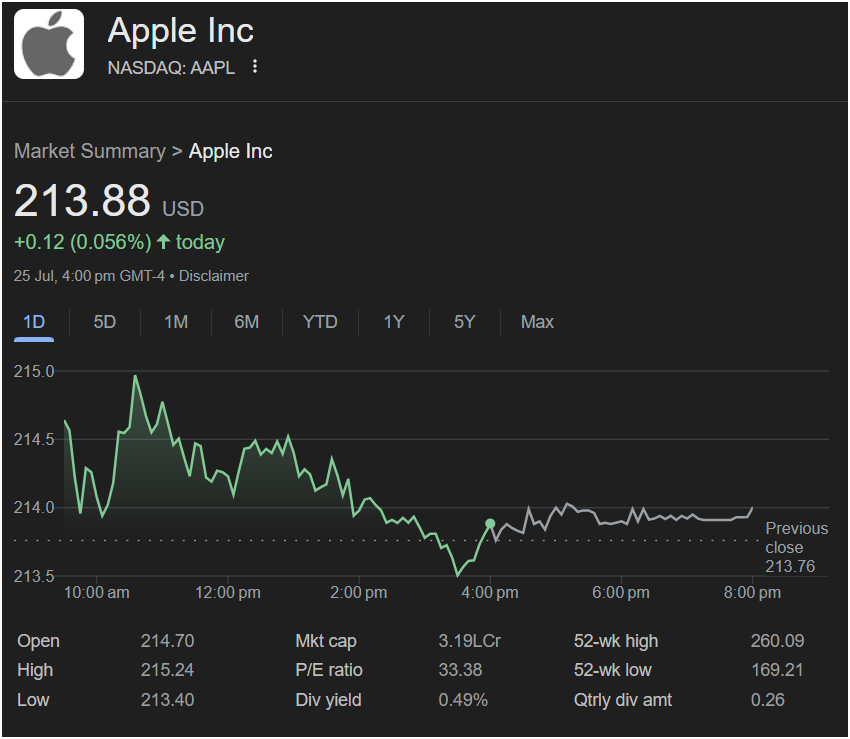The width and height of the screenshot is (850, 739).
Task: Click the 52-wk high label
Action: pyautogui.click(x=616, y=641)
